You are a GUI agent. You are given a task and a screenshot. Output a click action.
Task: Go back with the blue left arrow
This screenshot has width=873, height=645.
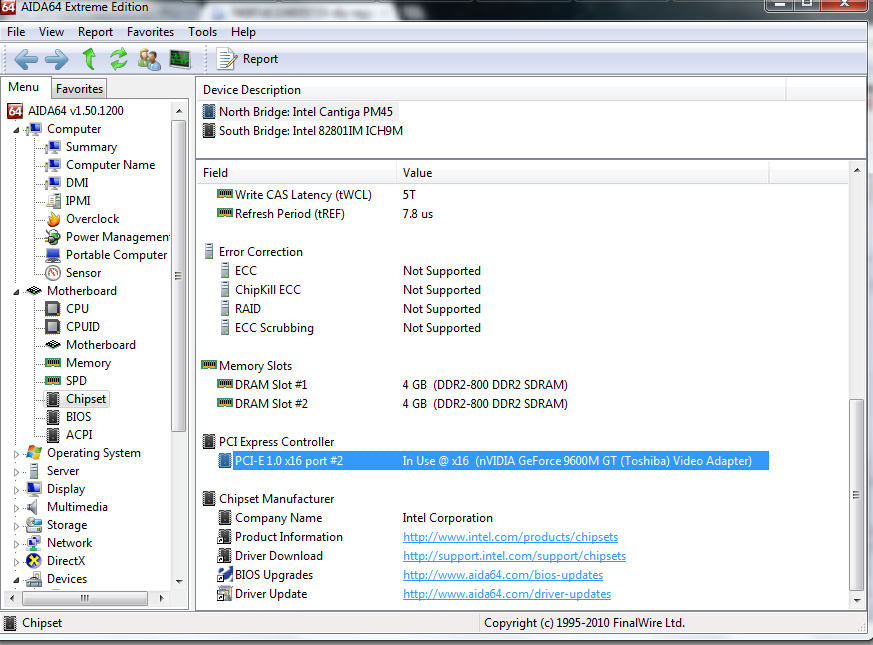tap(26, 59)
